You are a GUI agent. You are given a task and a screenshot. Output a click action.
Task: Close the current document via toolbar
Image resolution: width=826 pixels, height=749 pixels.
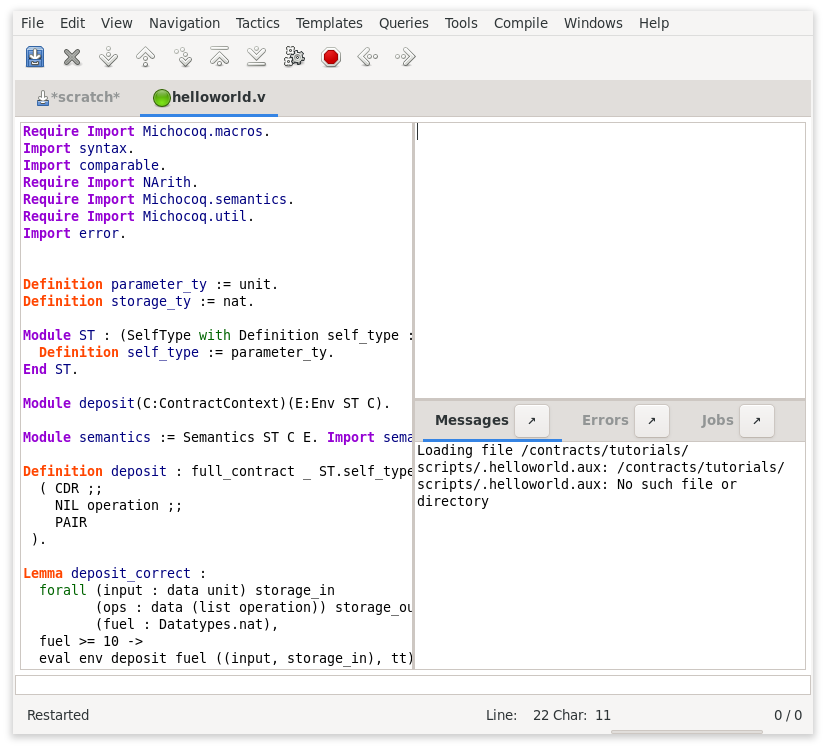[71, 57]
